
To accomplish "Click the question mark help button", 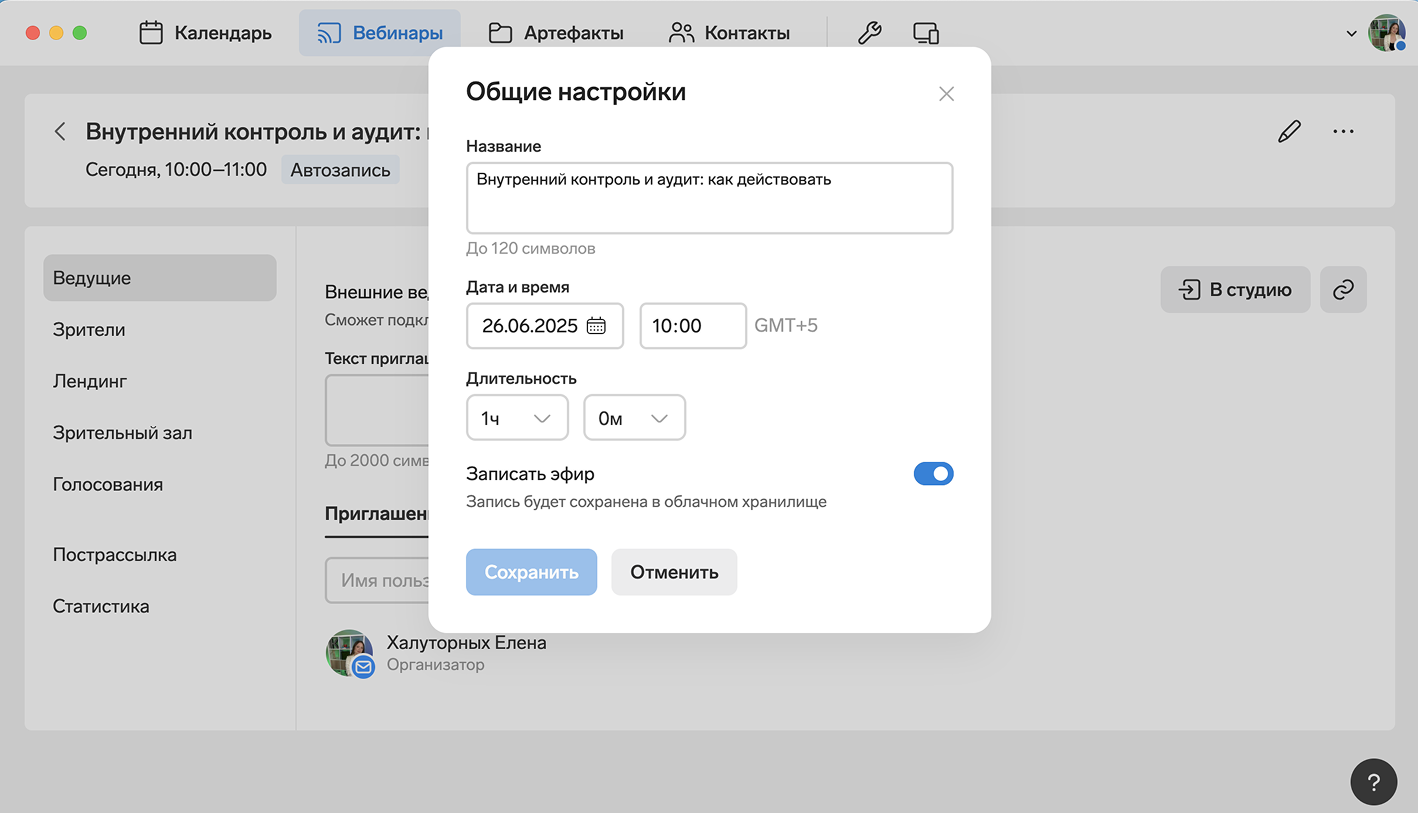I will 1373,782.
